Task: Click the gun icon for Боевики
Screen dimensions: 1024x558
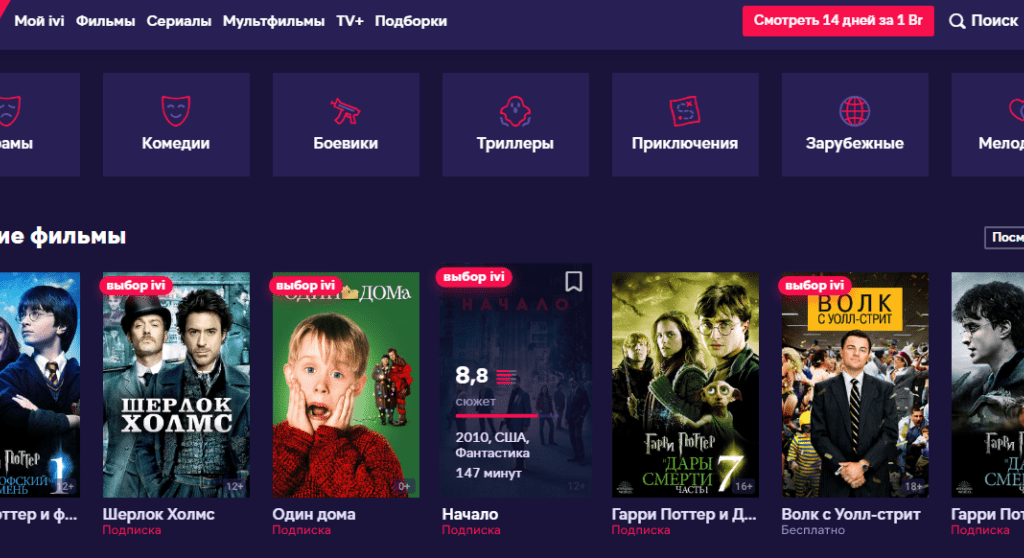Action: click(x=345, y=111)
